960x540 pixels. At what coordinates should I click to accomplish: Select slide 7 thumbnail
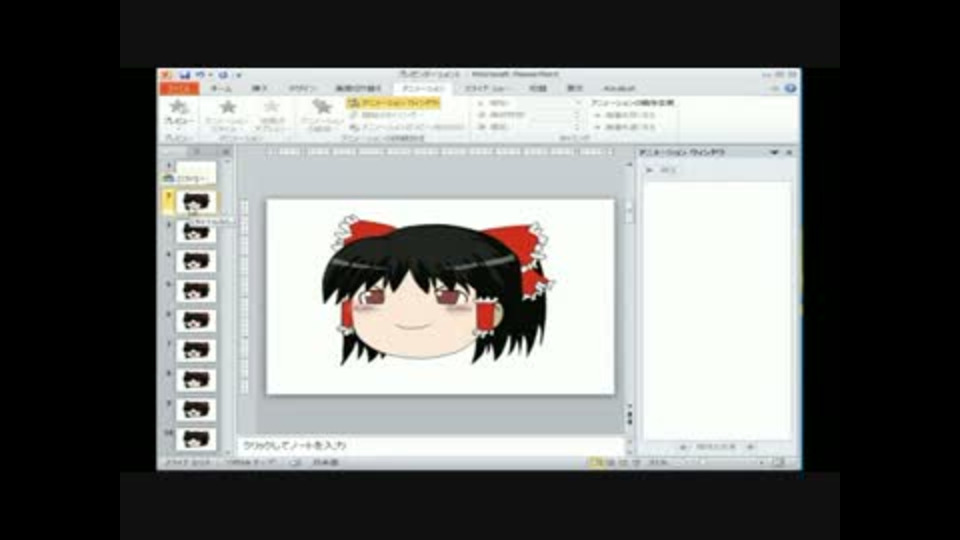click(x=196, y=350)
